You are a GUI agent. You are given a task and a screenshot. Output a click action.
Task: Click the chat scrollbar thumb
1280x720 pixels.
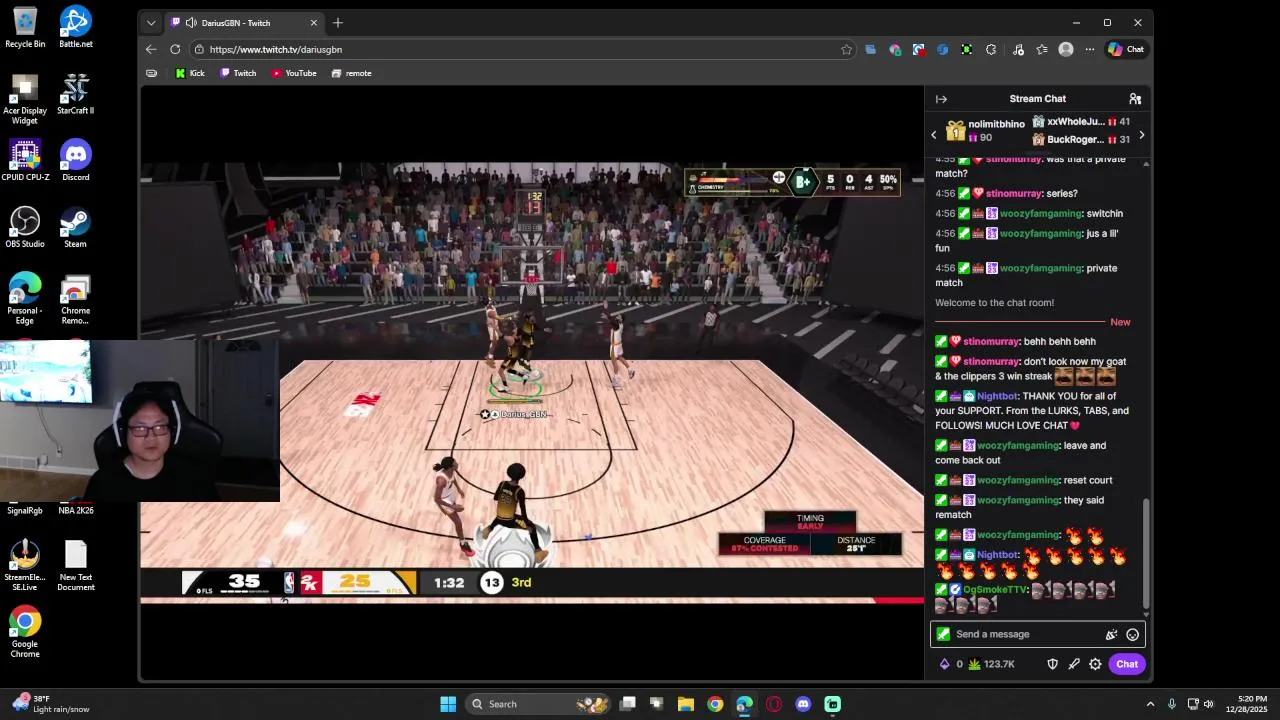tap(1146, 552)
